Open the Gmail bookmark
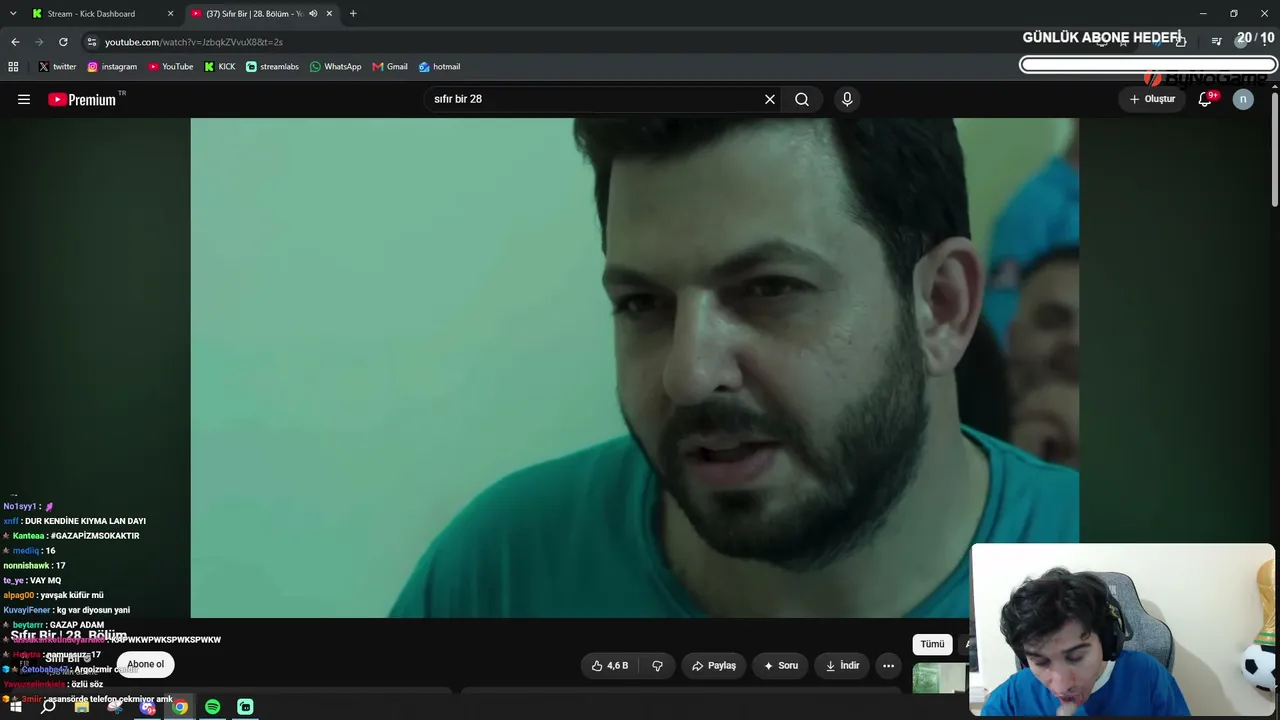 point(390,67)
